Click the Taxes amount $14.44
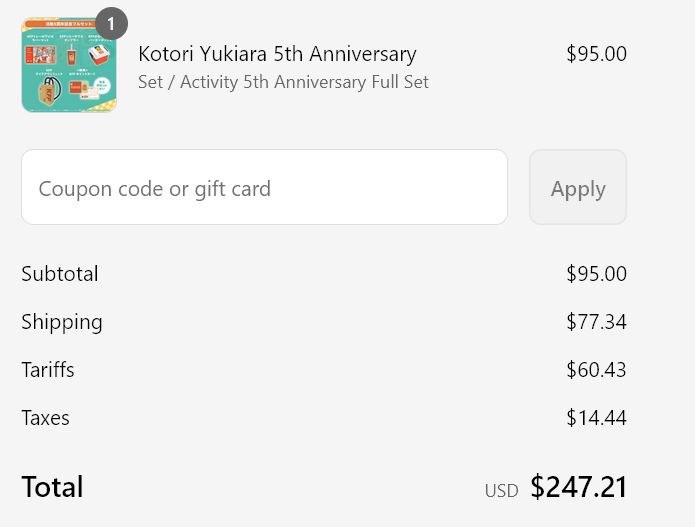This screenshot has width=695, height=527. click(x=596, y=418)
